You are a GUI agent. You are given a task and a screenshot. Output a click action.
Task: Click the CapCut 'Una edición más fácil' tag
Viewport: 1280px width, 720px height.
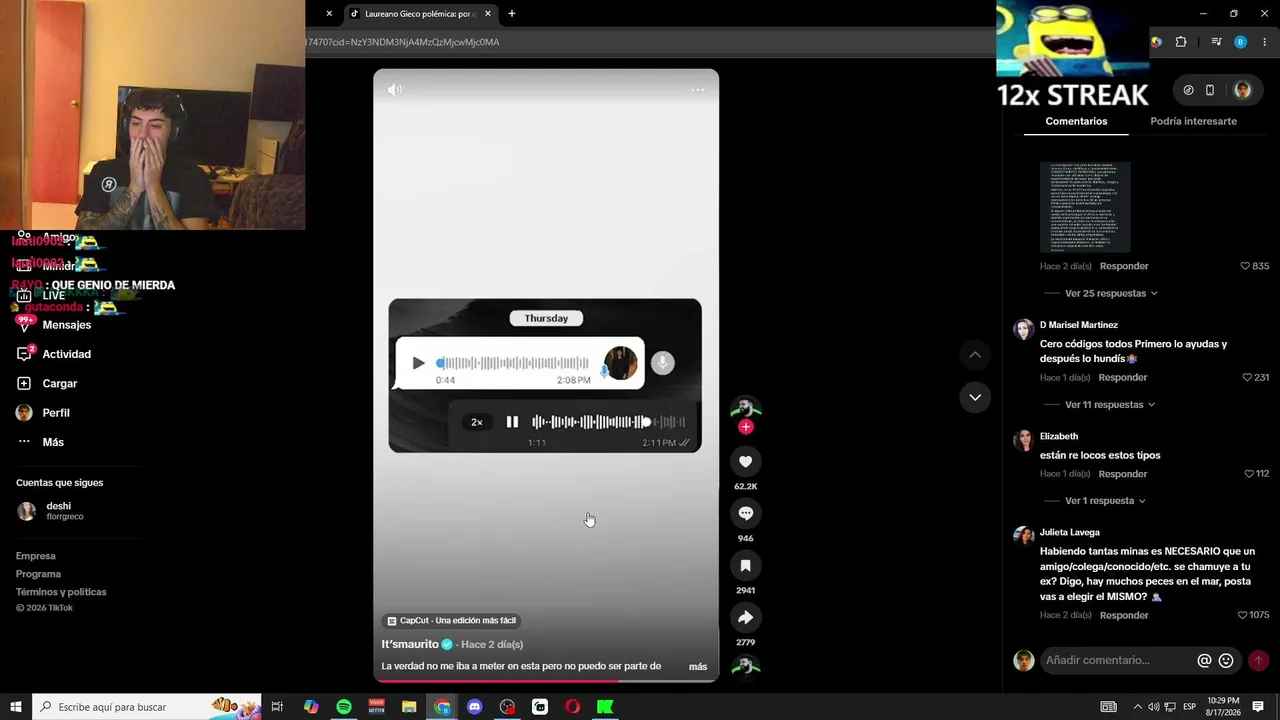[452, 621]
